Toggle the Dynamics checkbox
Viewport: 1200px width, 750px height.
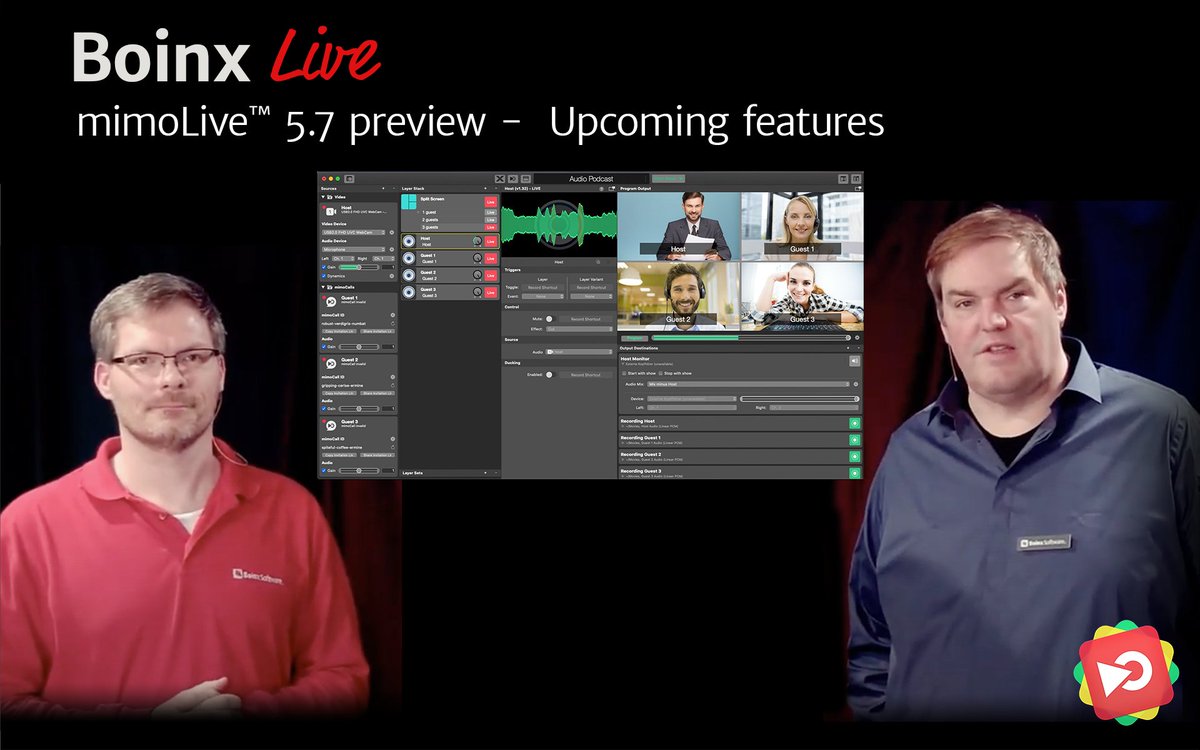click(x=324, y=276)
